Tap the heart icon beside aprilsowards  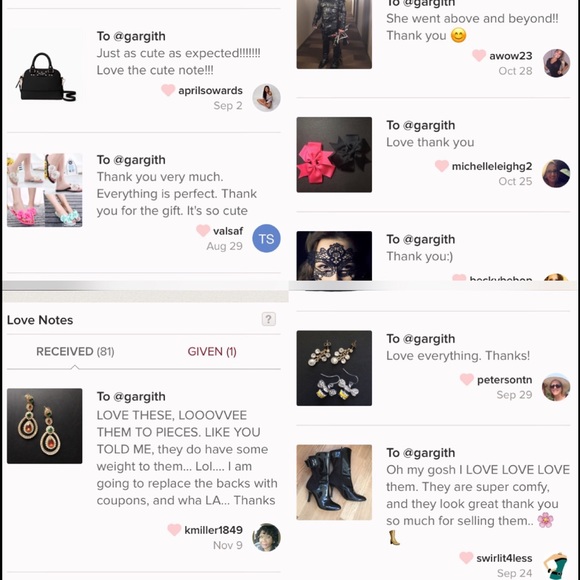tap(168, 90)
